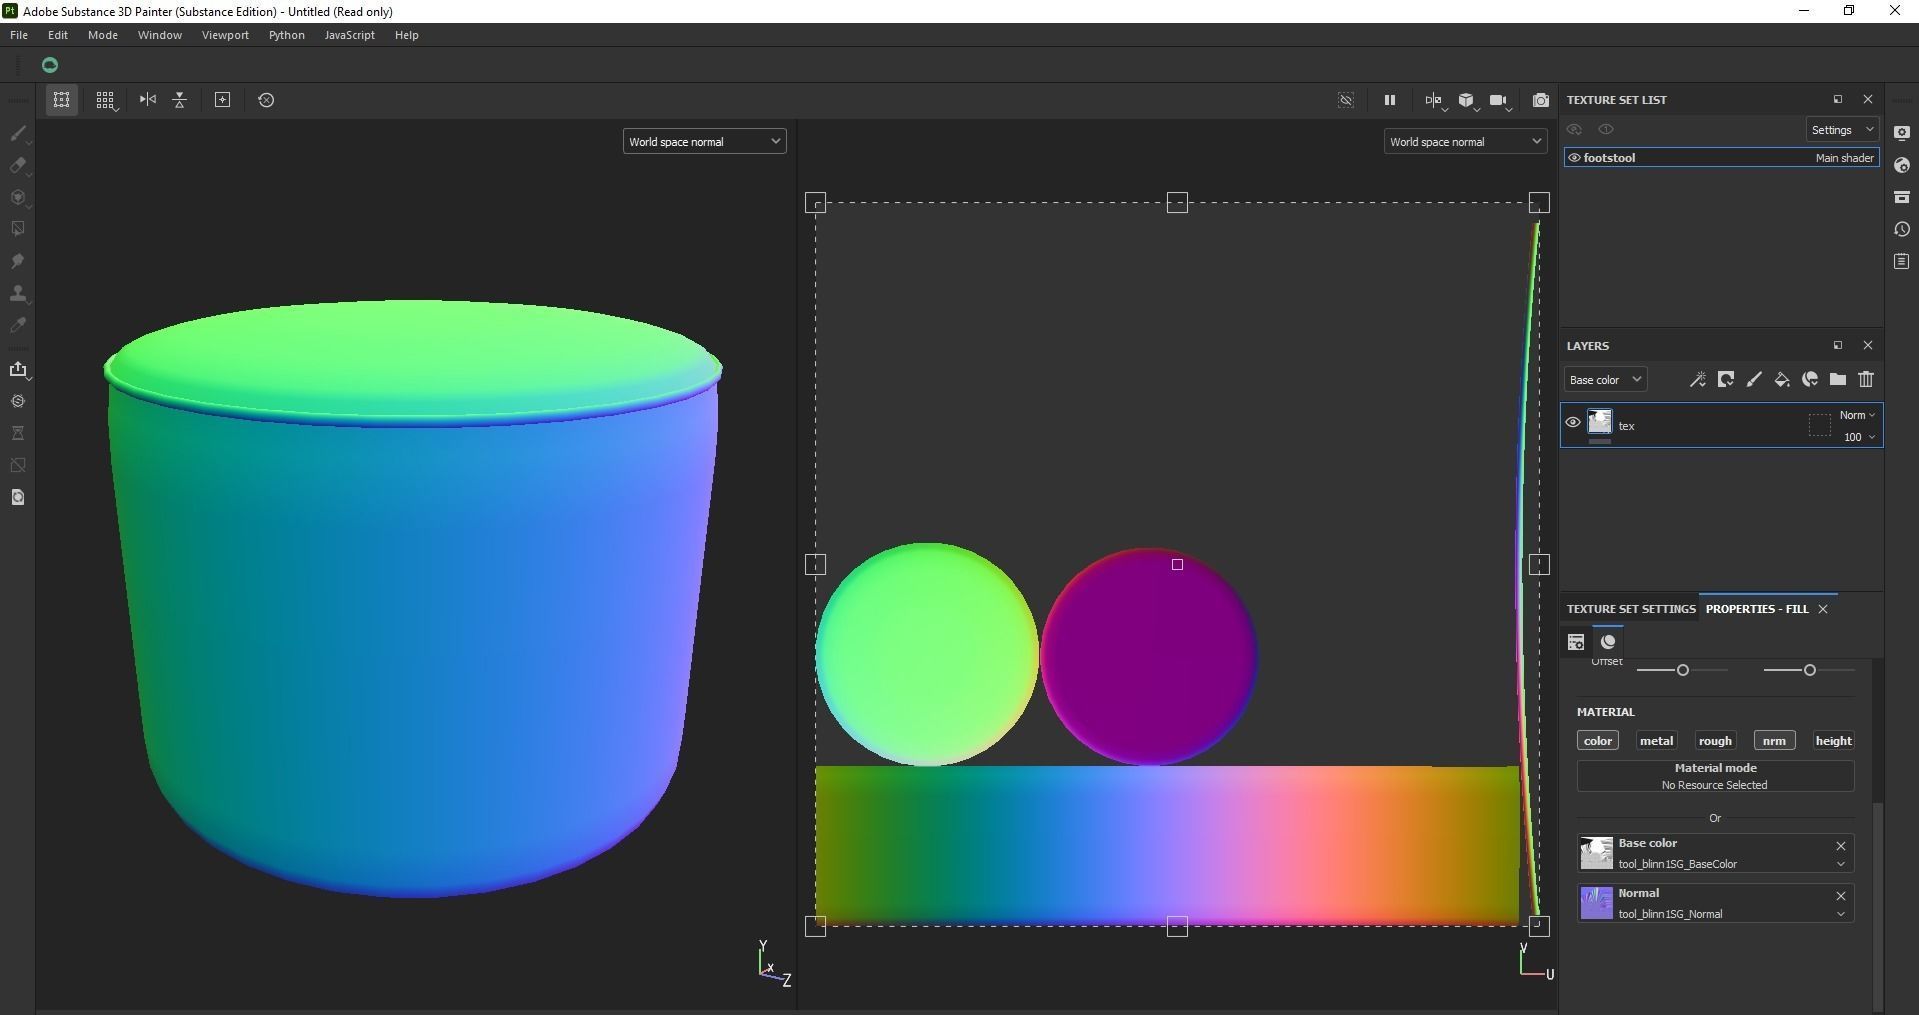Delete layer with the trash icon
Screen dimensions: 1919x1015
click(x=1866, y=380)
